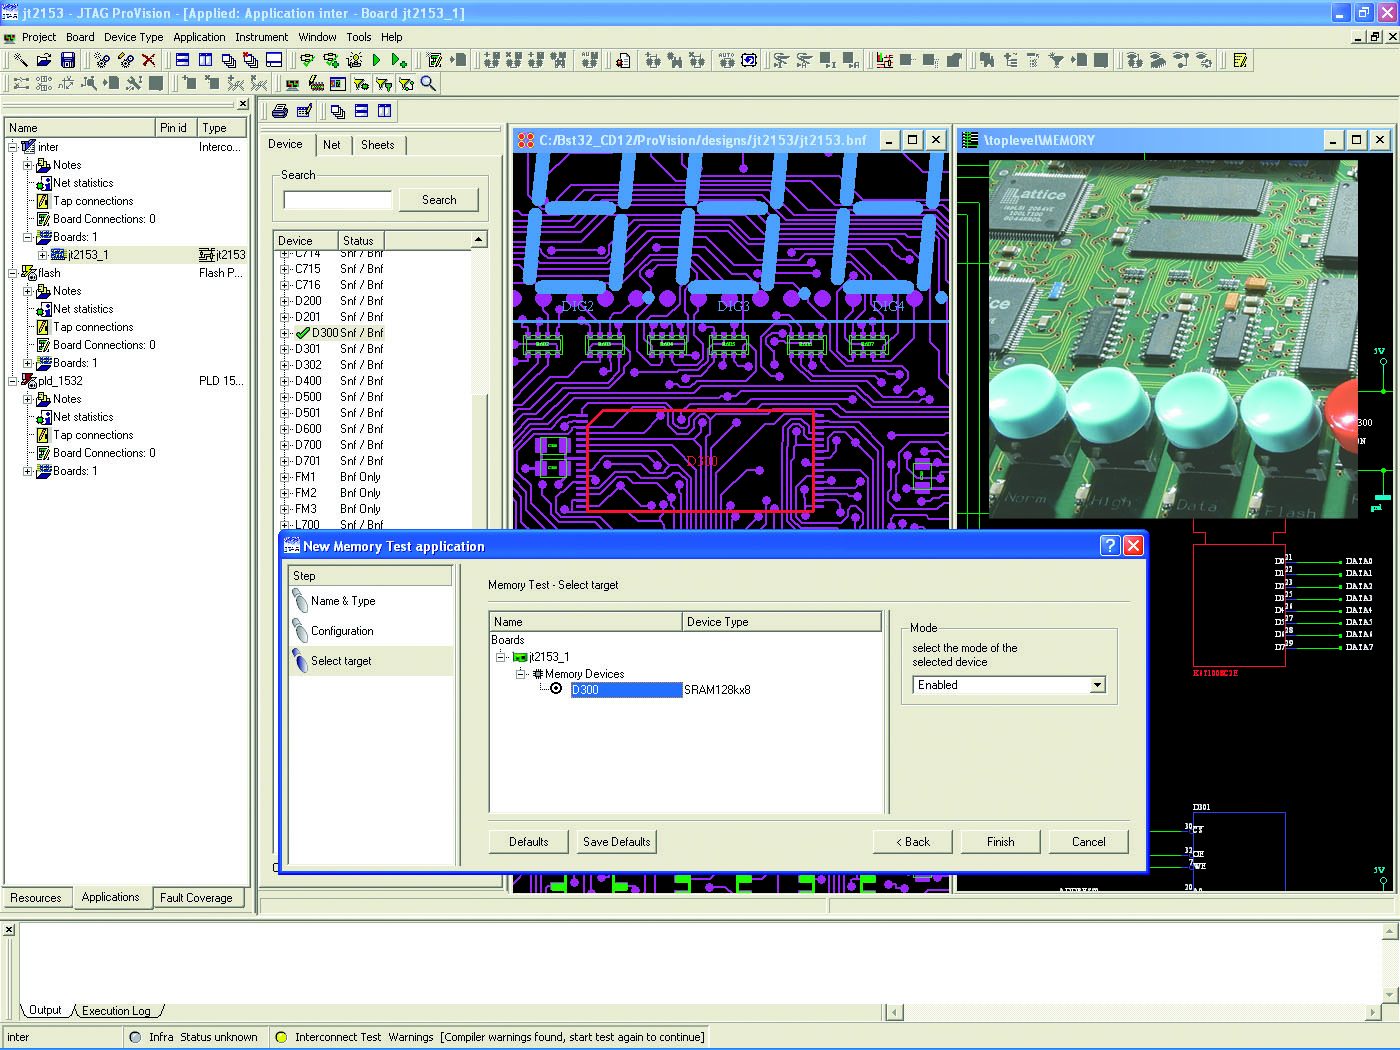
Task: Click the yellow notes icon in toolbar
Action: coord(1240,61)
